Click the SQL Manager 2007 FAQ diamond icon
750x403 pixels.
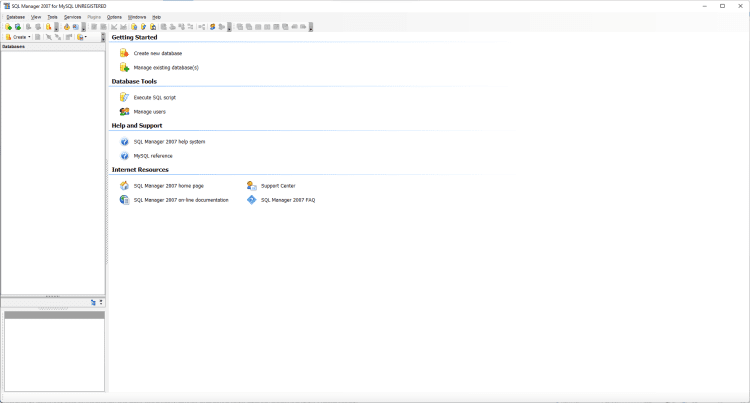coord(252,200)
